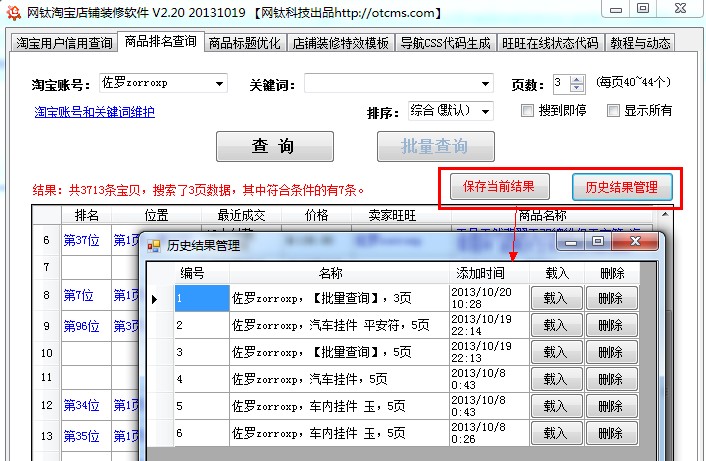The height and width of the screenshot is (461, 706).
Task: Close the main 网钛 window
Action: click(x=680, y=9)
